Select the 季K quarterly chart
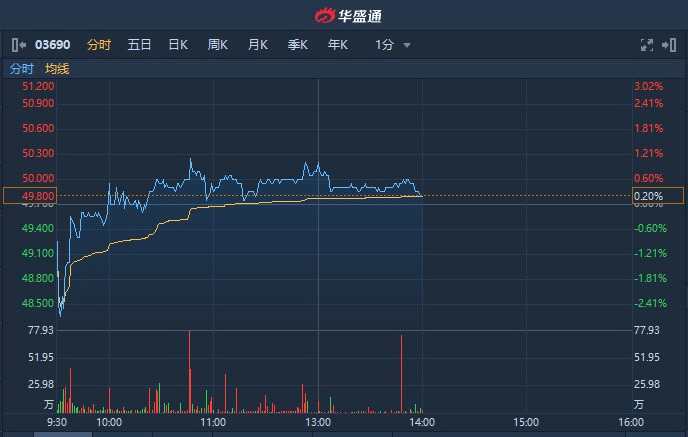 (298, 45)
